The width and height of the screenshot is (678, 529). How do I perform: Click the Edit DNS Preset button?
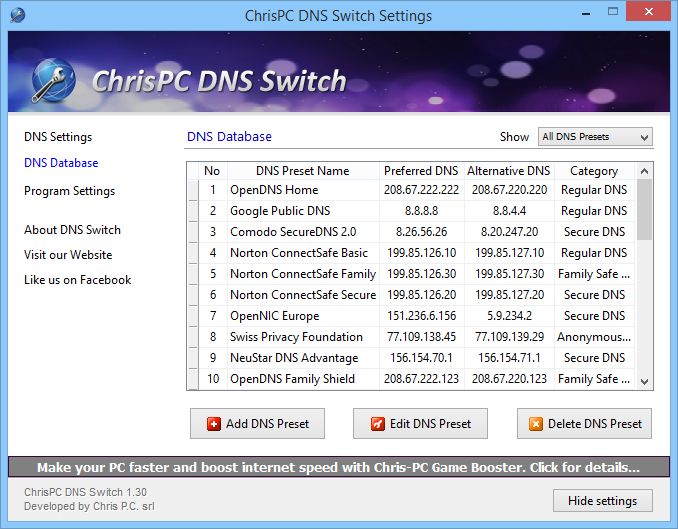tap(420, 423)
